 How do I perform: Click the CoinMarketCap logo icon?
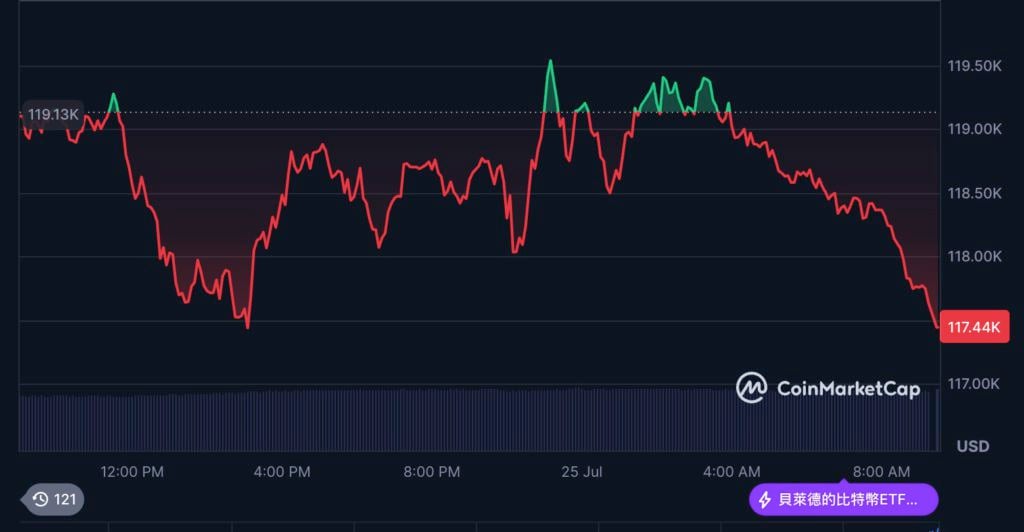751,388
